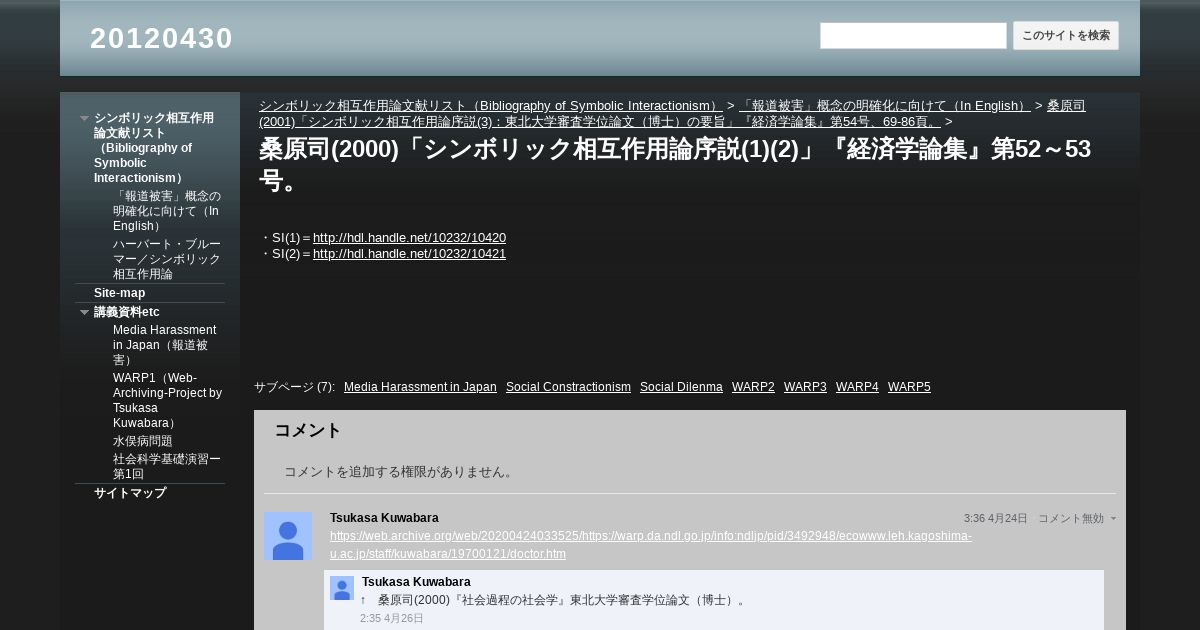Screen dimensions: 1200x630
Task: Open 講義資料etc sidebar page
Action: pyautogui.click(x=127, y=312)
